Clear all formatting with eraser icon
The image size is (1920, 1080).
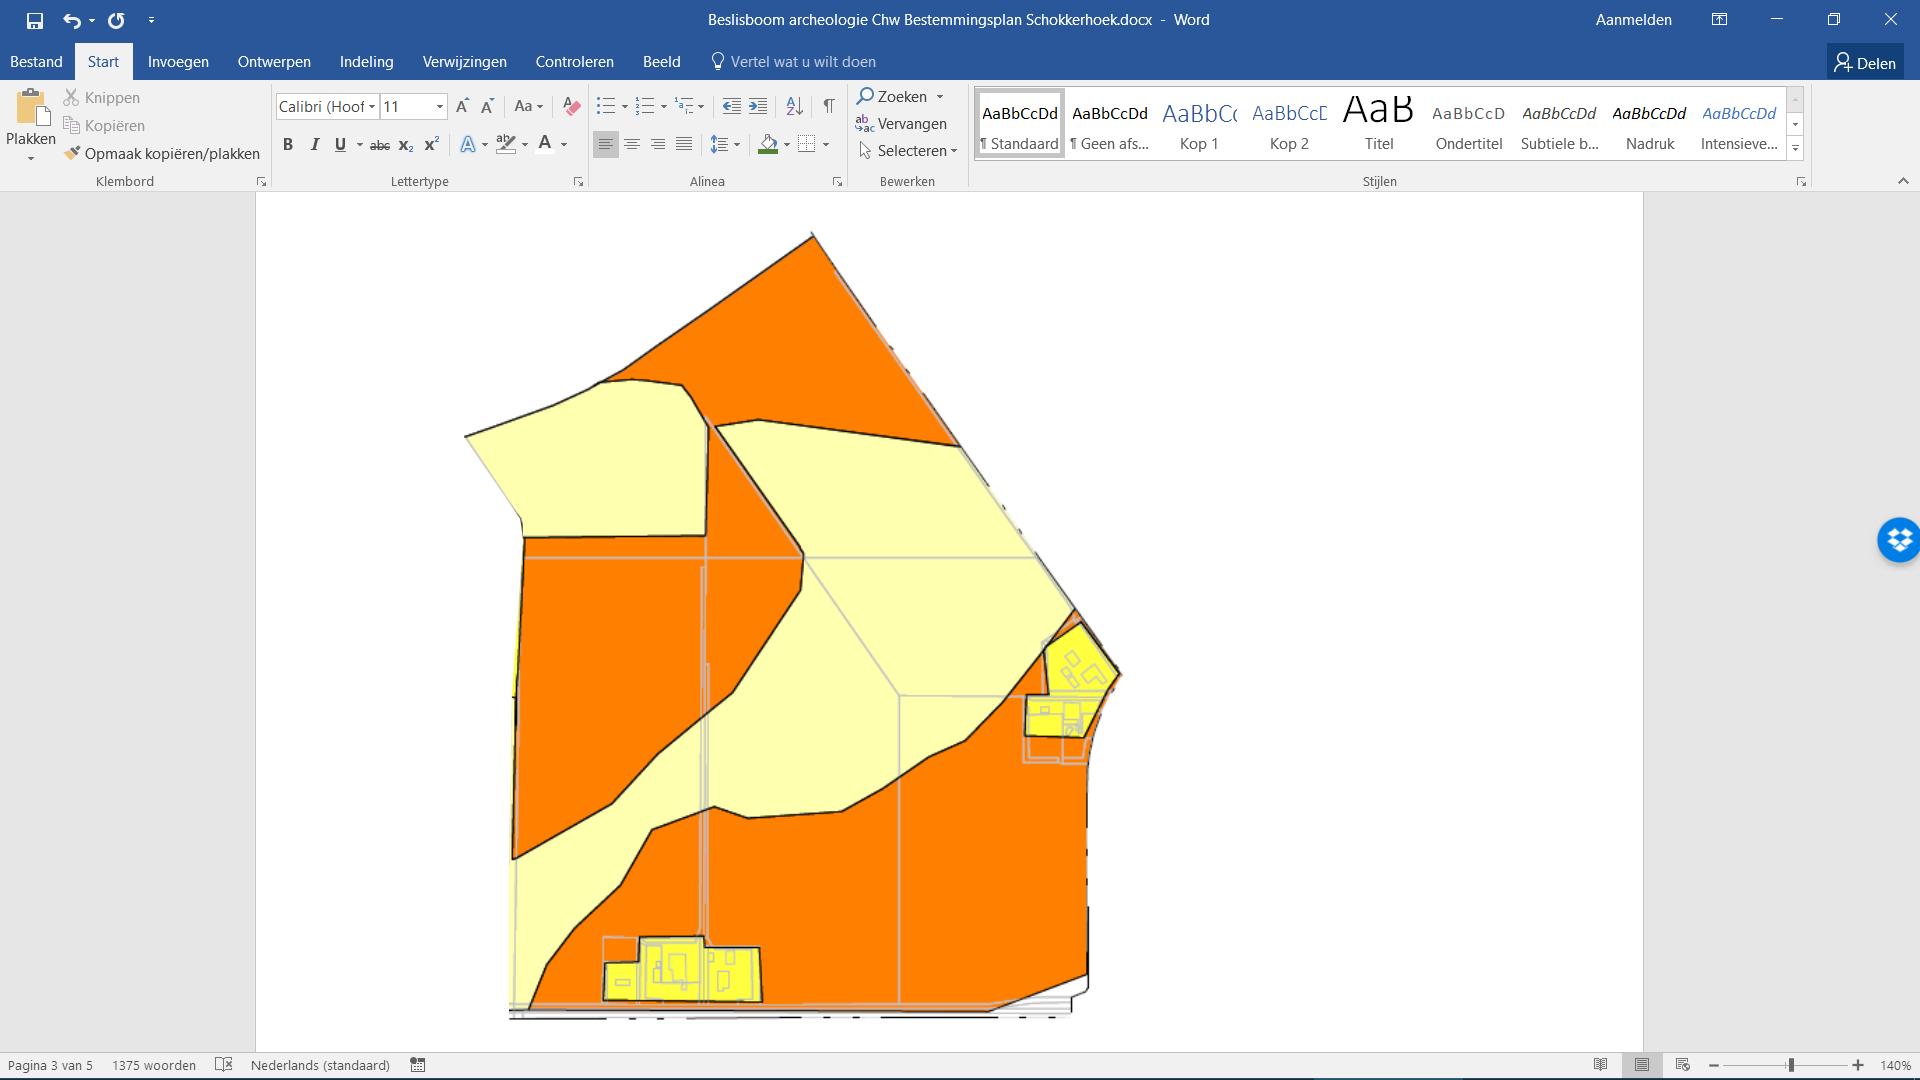pos(571,106)
